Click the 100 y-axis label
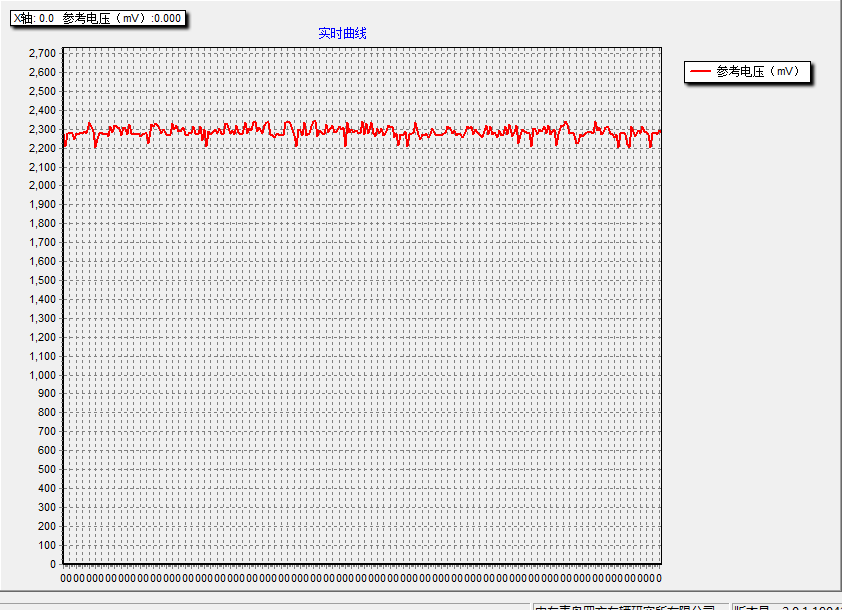This screenshot has width=842, height=610. click(47, 545)
